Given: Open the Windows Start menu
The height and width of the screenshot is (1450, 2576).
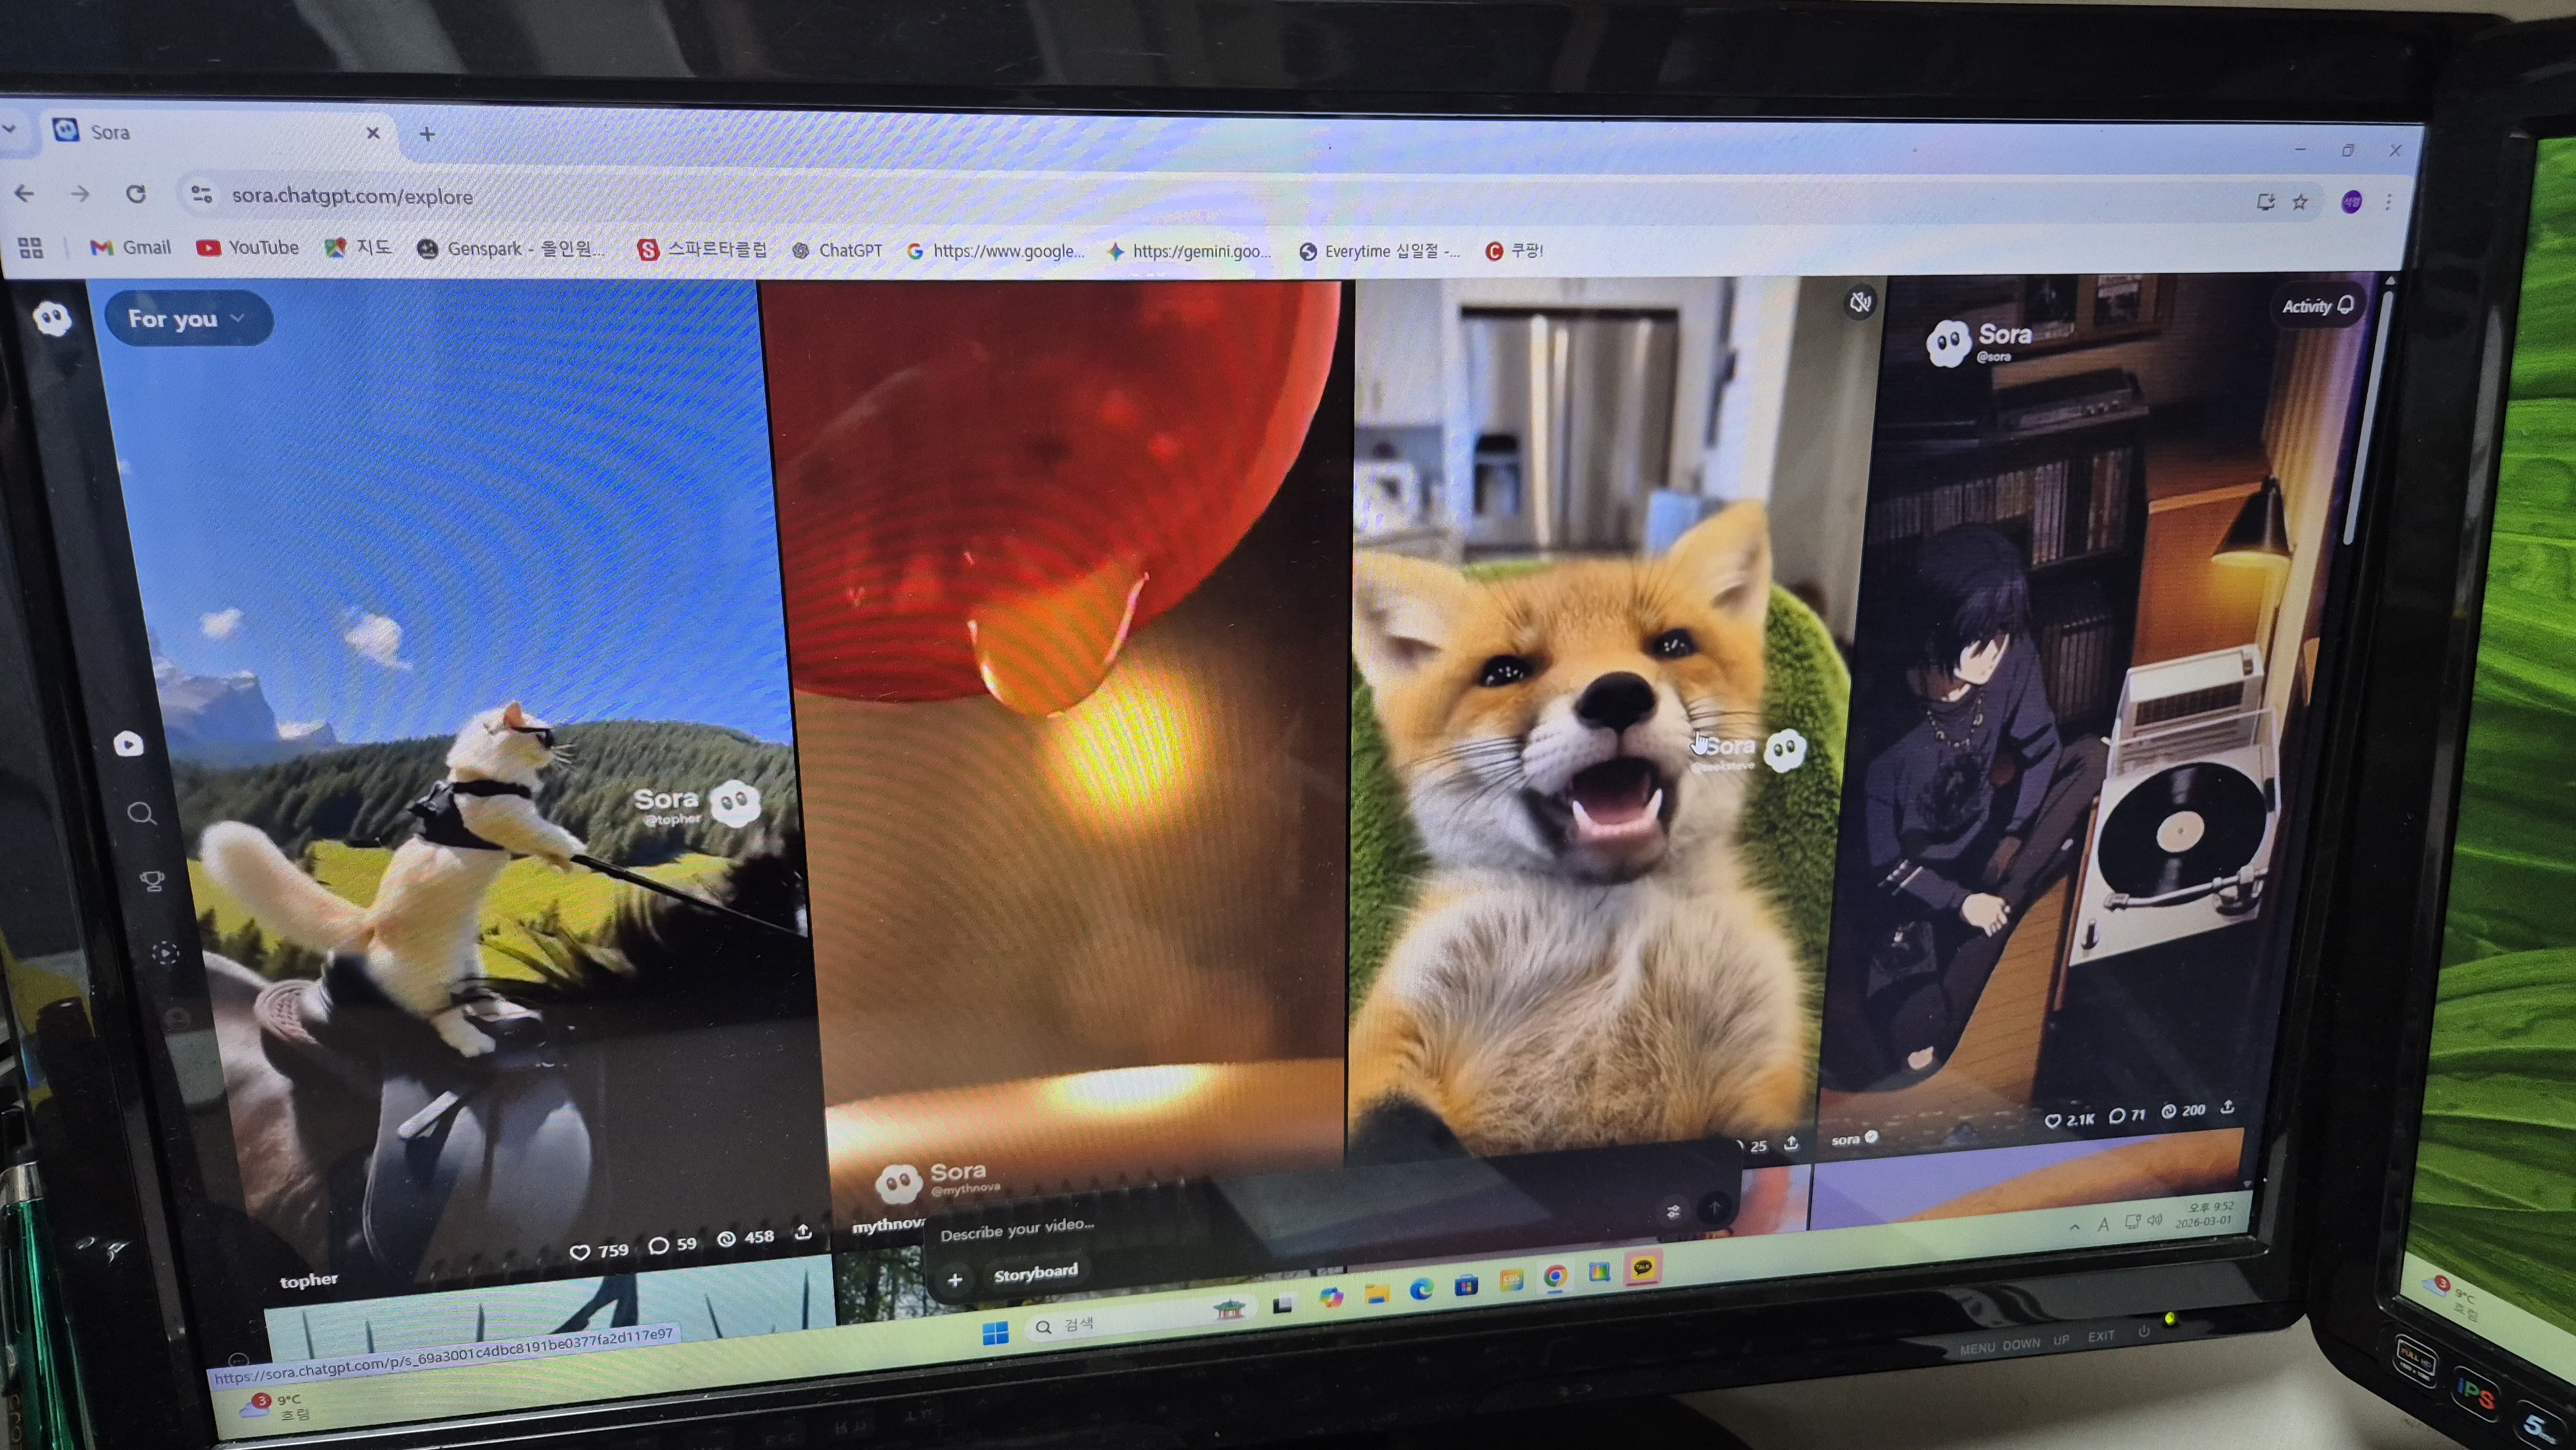Looking at the screenshot, I should click(995, 1333).
